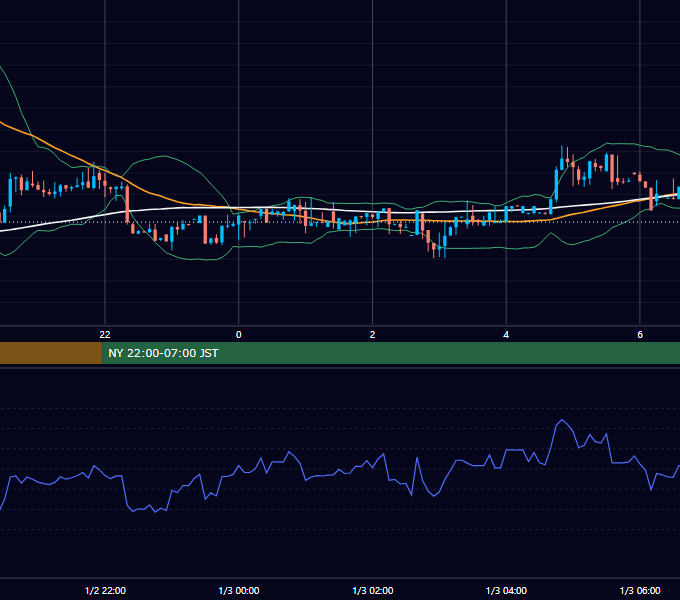This screenshot has width=680, height=600.
Task: Click the hour label 22 on price chart axis
Action: (x=105, y=334)
